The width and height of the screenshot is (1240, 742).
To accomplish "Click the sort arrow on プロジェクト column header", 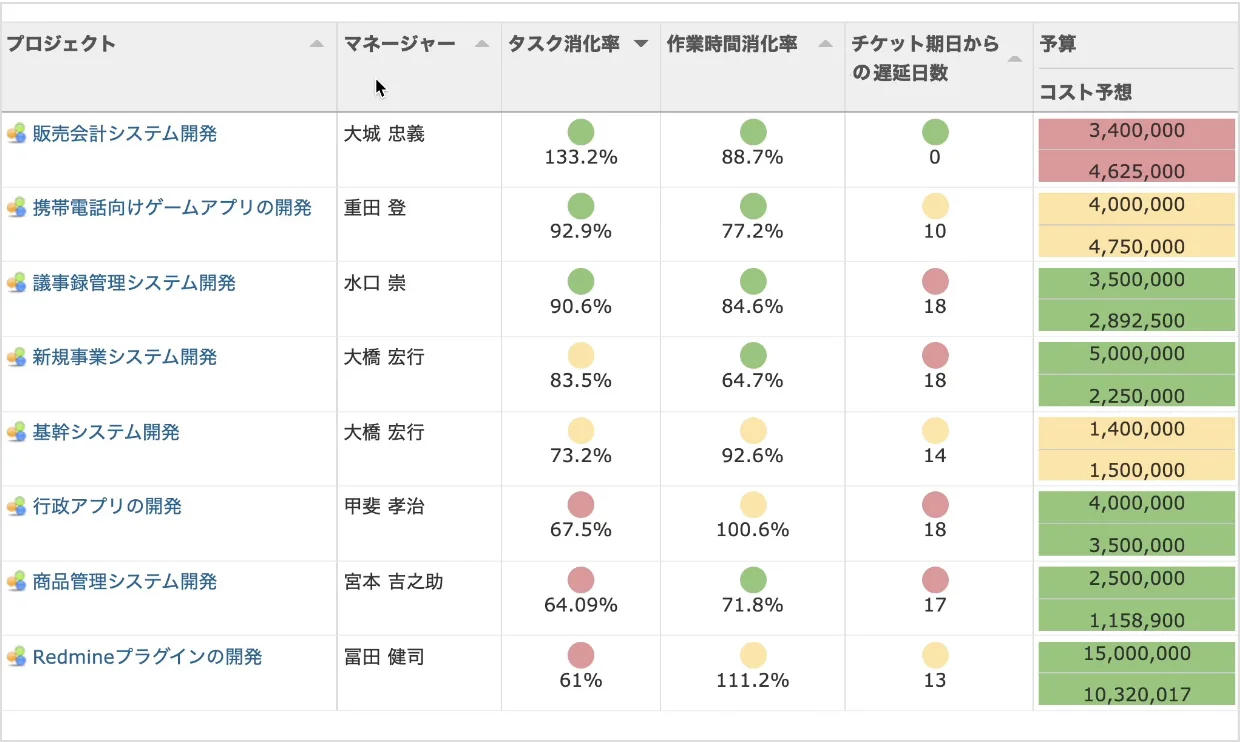I will (316, 43).
